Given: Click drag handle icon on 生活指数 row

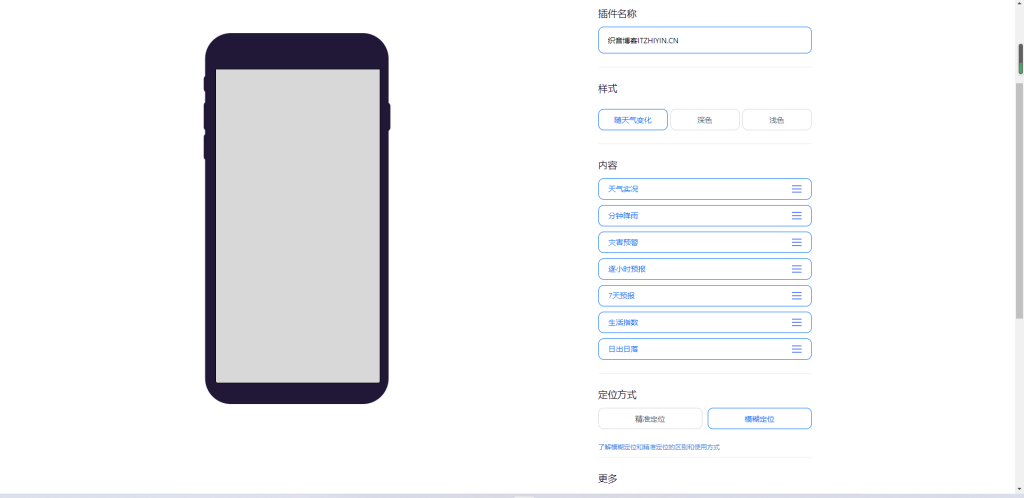Looking at the screenshot, I should point(797,322).
